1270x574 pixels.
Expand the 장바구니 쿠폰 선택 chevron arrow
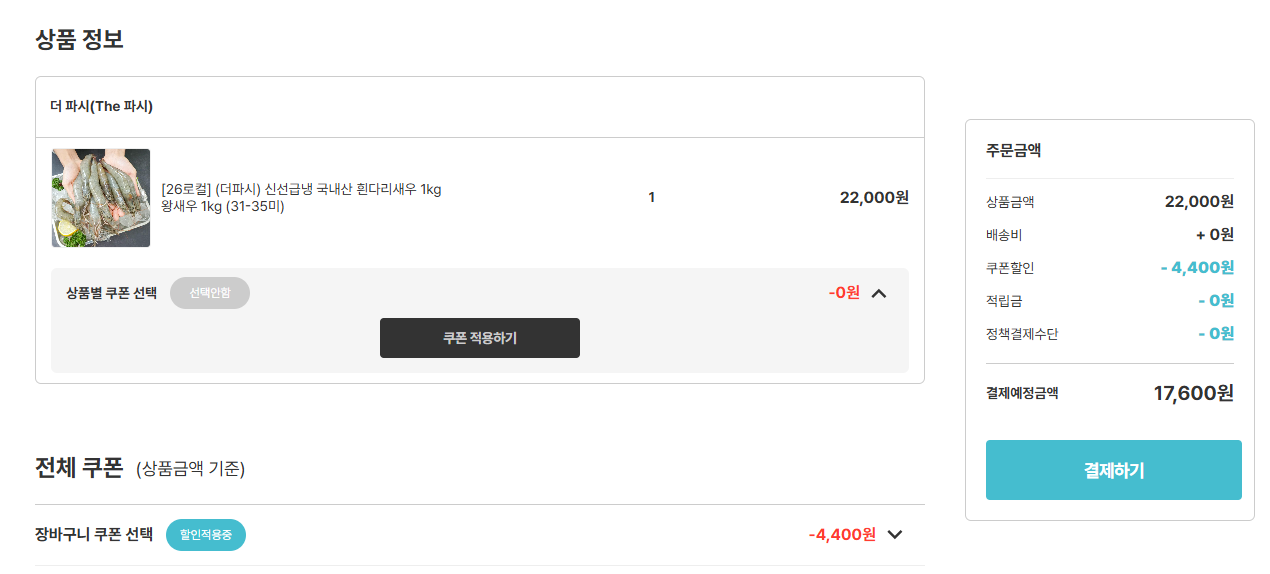point(895,535)
